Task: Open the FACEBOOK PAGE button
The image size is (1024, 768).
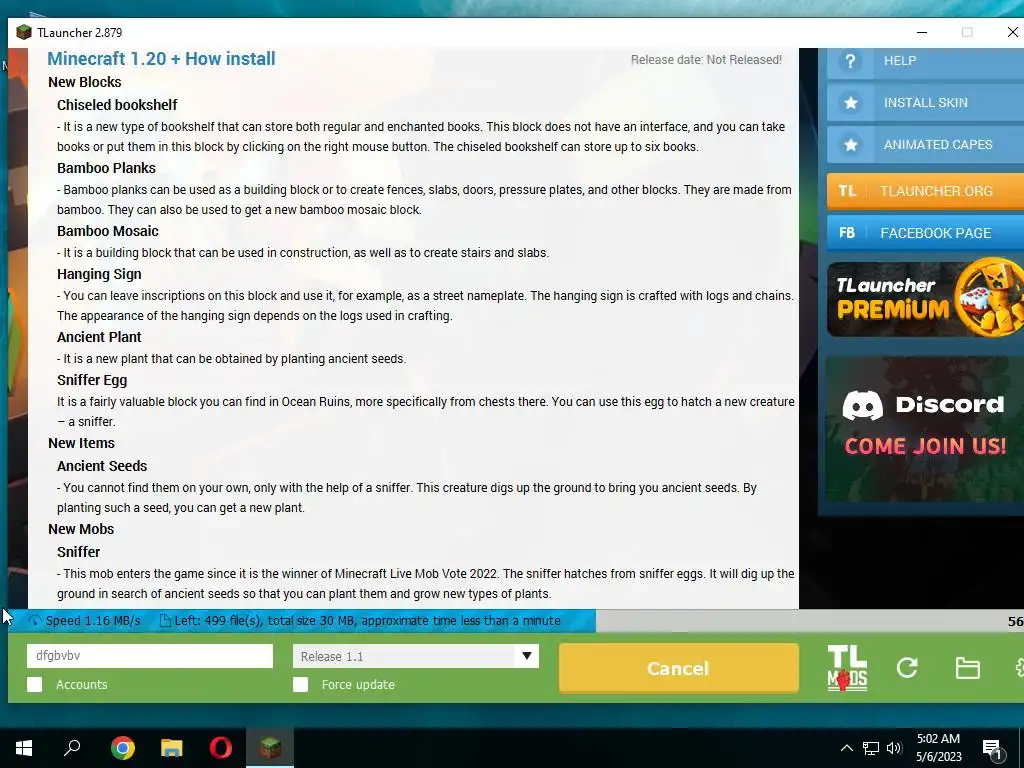Action: tap(925, 232)
